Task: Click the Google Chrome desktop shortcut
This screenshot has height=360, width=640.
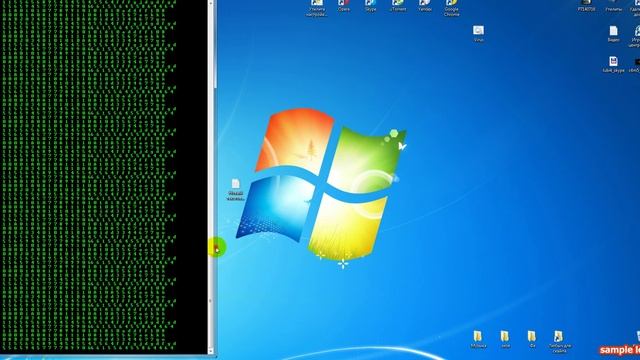Action: 451,8
